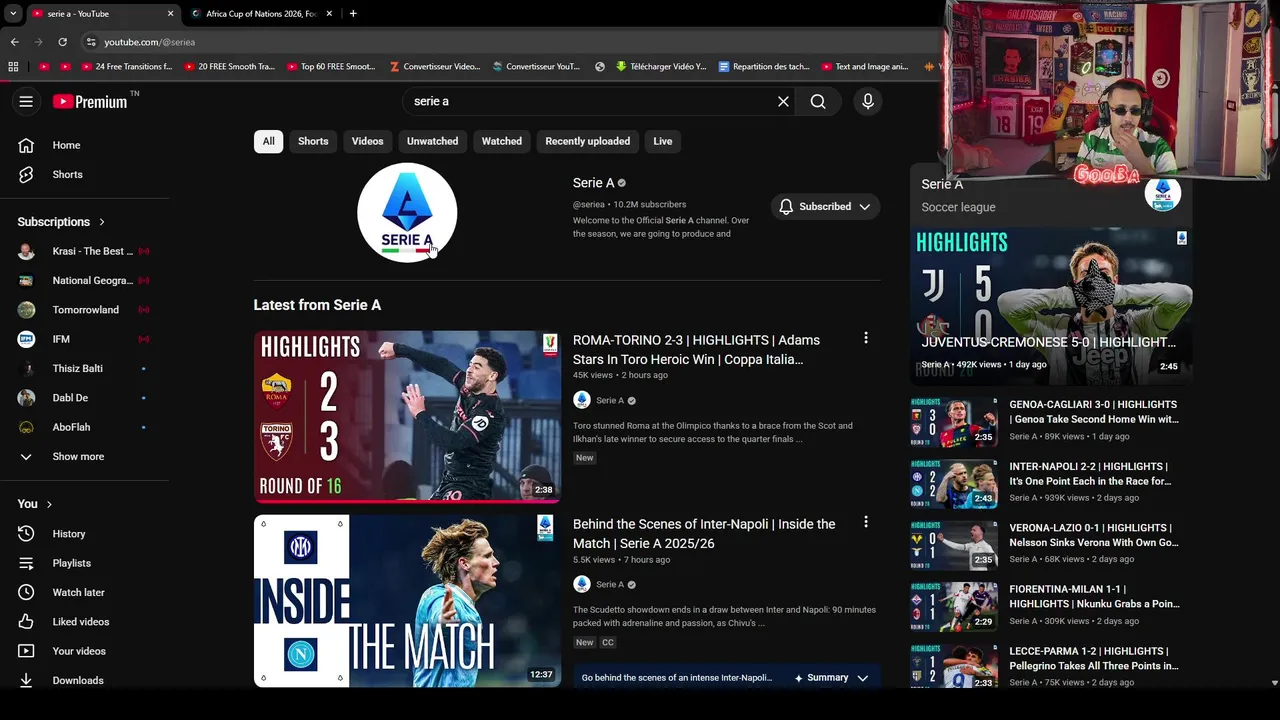Open the VERONA-LAZIO 0-1 highlights video
The width and height of the screenshot is (1280, 720).
tap(1050, 543)
